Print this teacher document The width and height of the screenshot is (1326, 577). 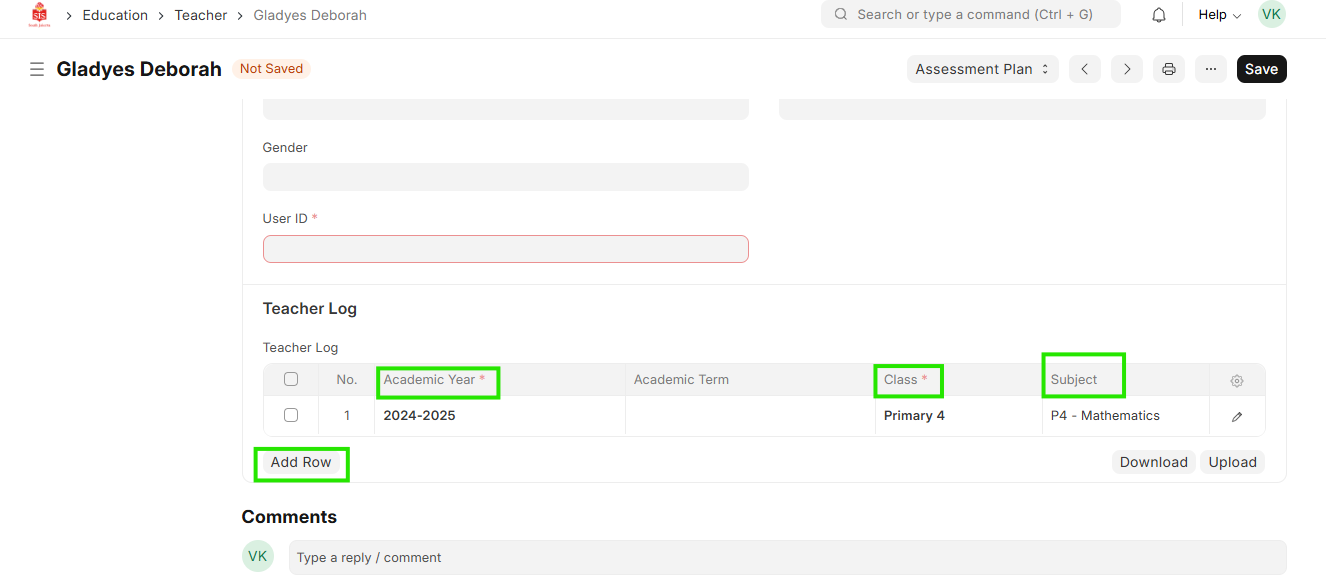1168,69
